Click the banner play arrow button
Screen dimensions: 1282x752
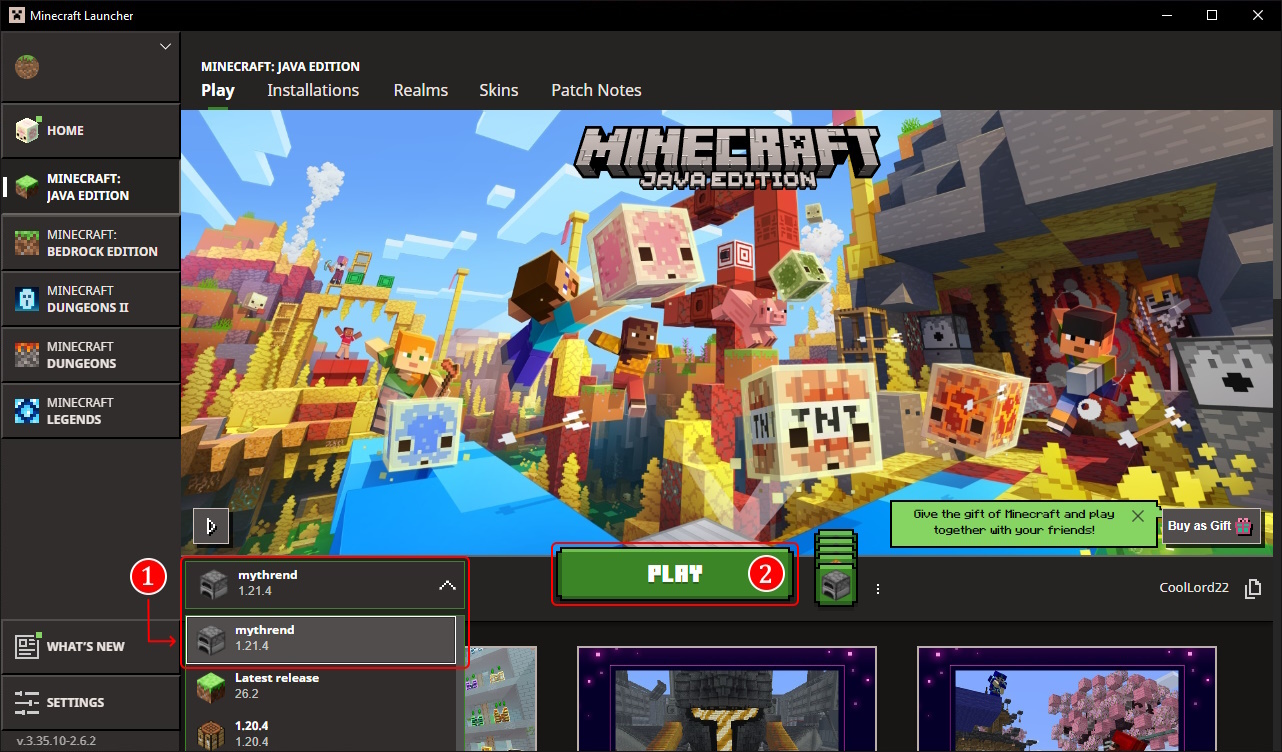pyautogui.click(x=211, y=526)
